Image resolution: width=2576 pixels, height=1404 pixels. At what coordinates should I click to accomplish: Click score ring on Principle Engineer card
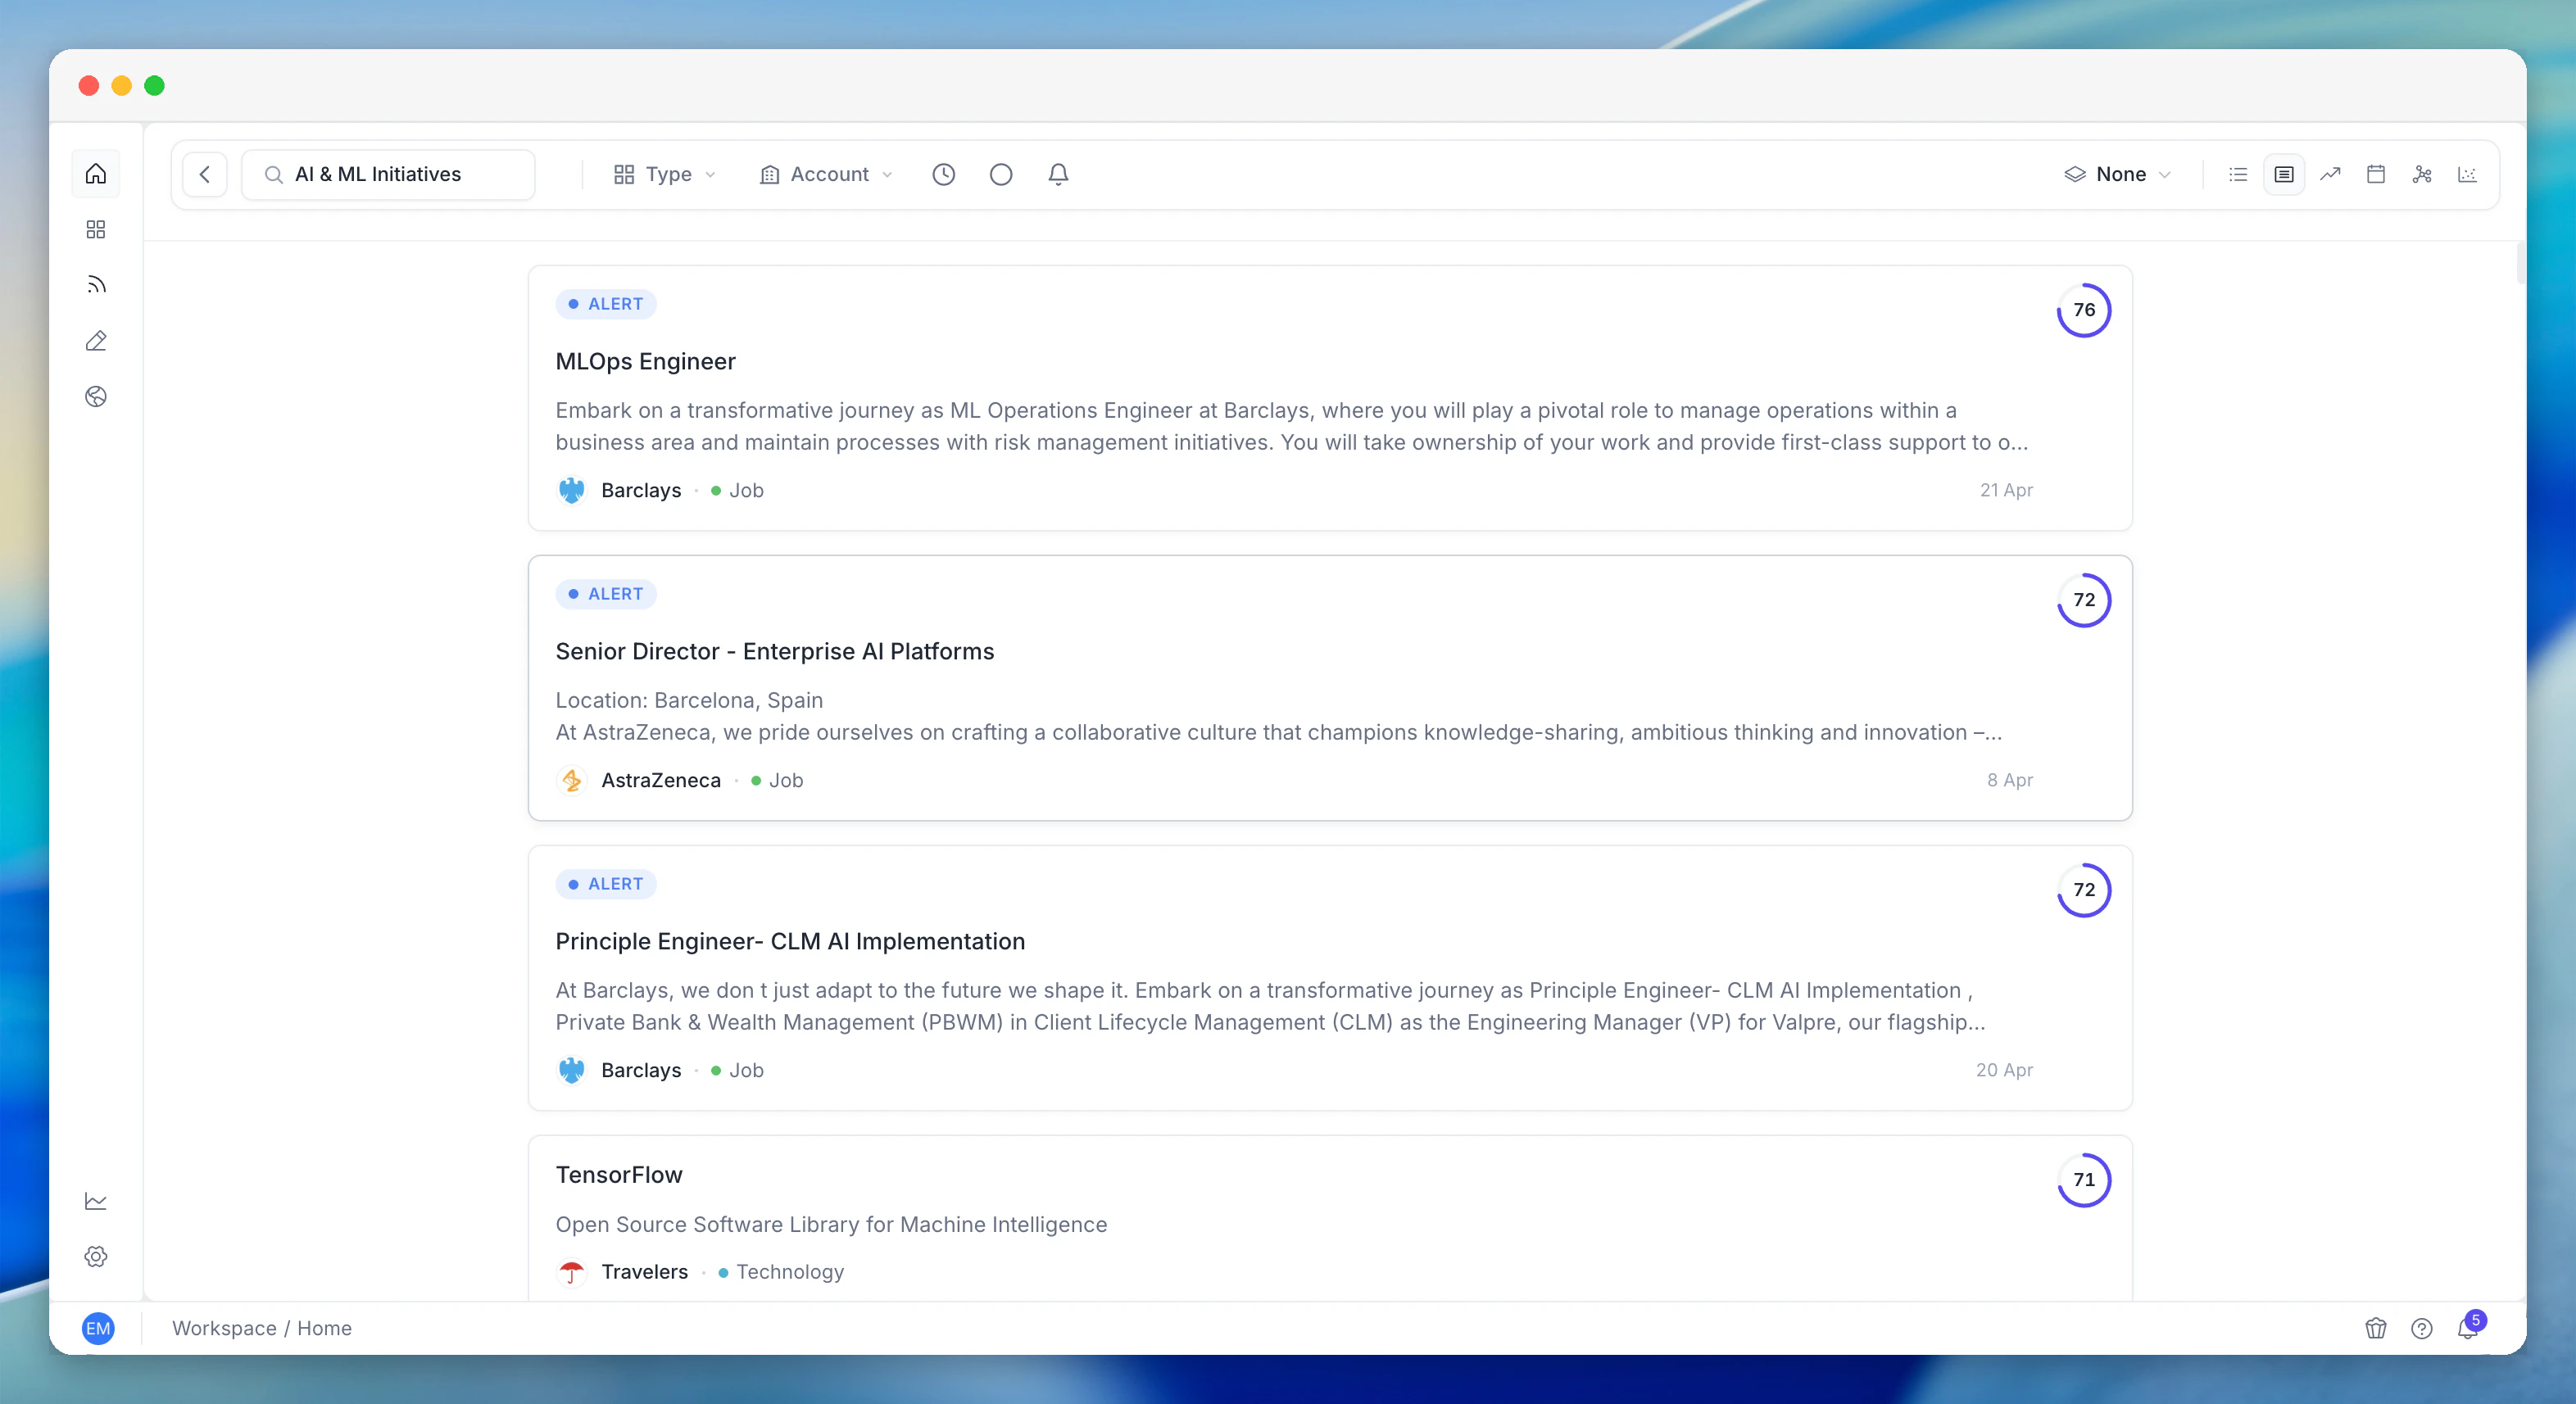[2084, 890]
